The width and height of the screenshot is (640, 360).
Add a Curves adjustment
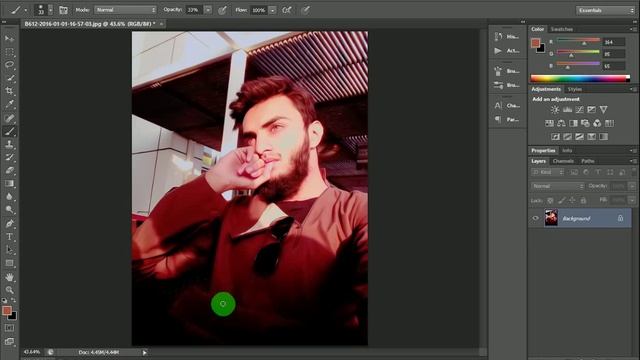pos(580,110)
